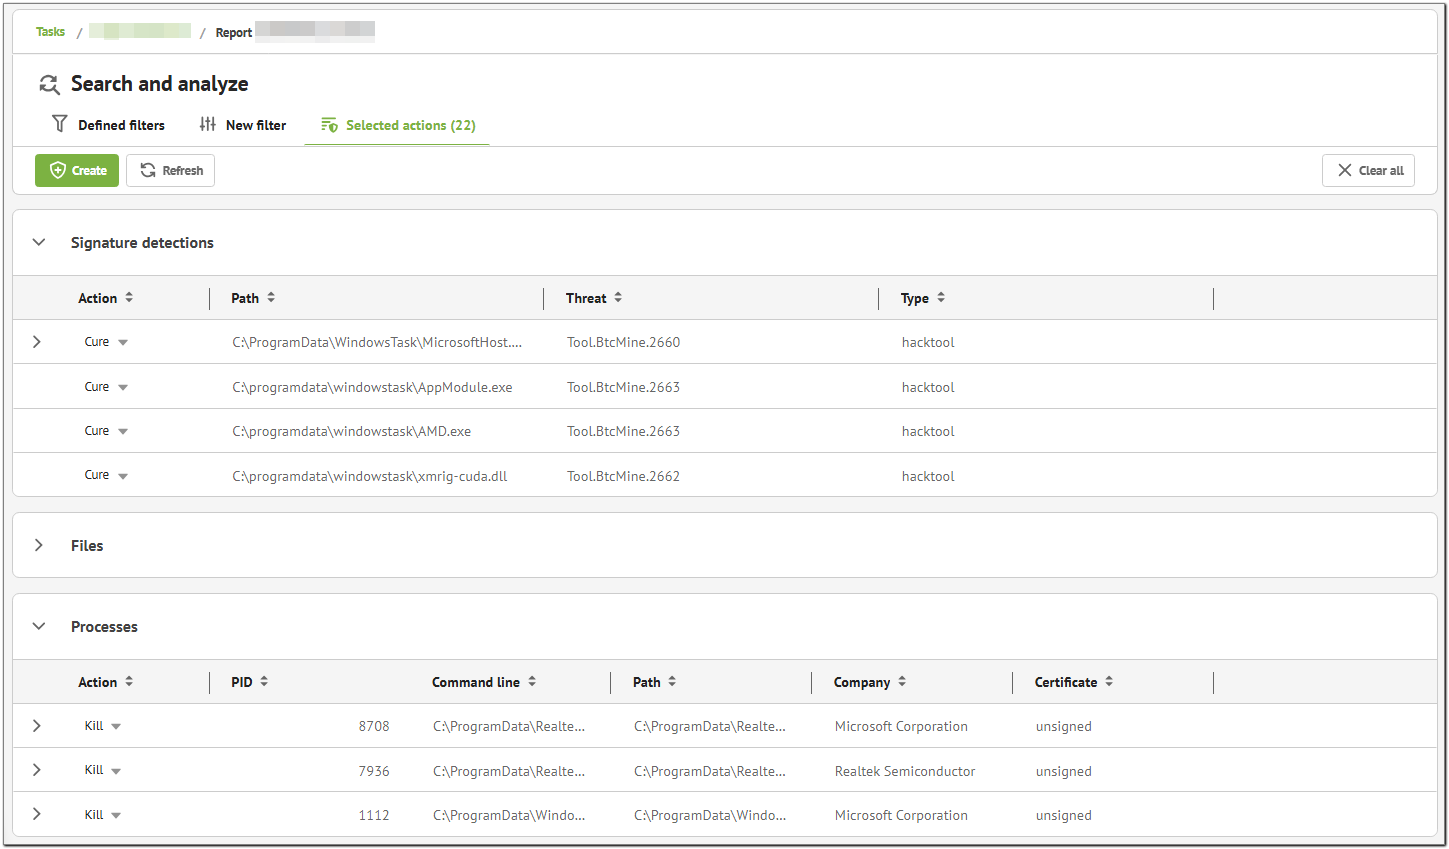Screen dimensions: 1449x849
Task: Click the Search and analyze header icon
Action: pyautogui.click(x=49, y=84)
